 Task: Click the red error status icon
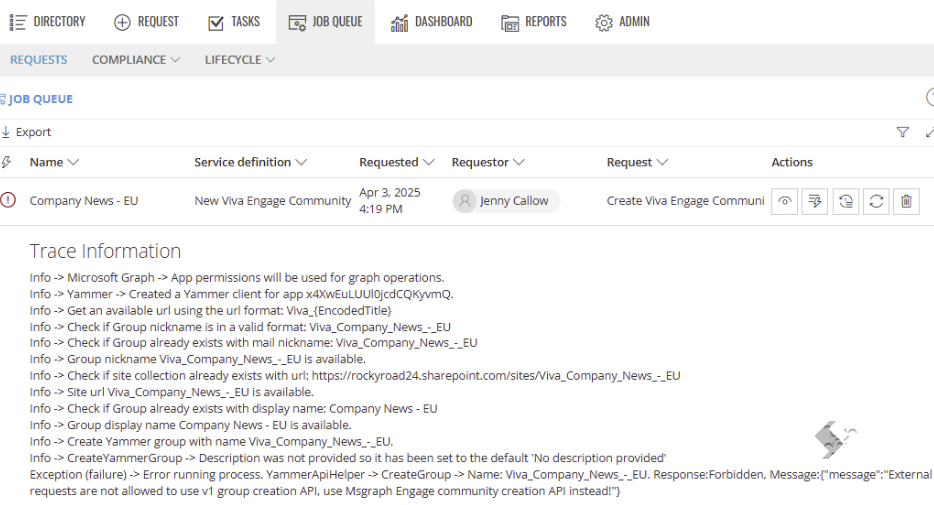tap(8, 200)
